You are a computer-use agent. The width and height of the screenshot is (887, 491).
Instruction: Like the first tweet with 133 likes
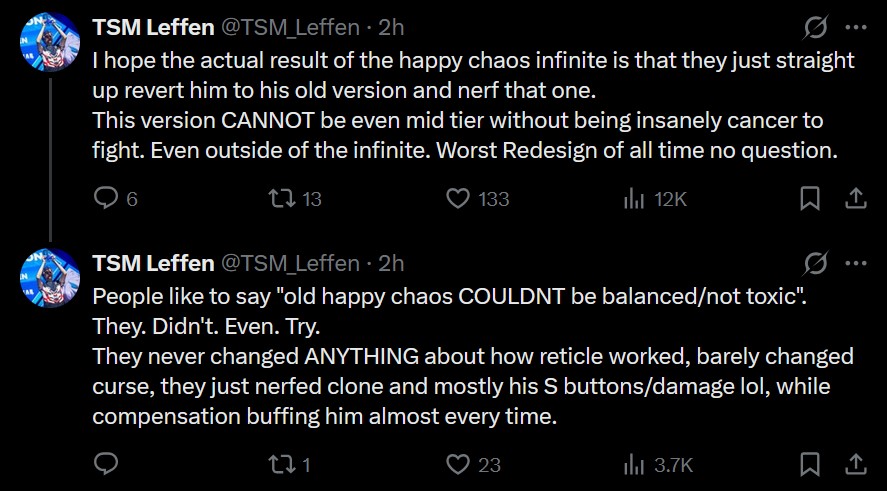pos(458,199)
